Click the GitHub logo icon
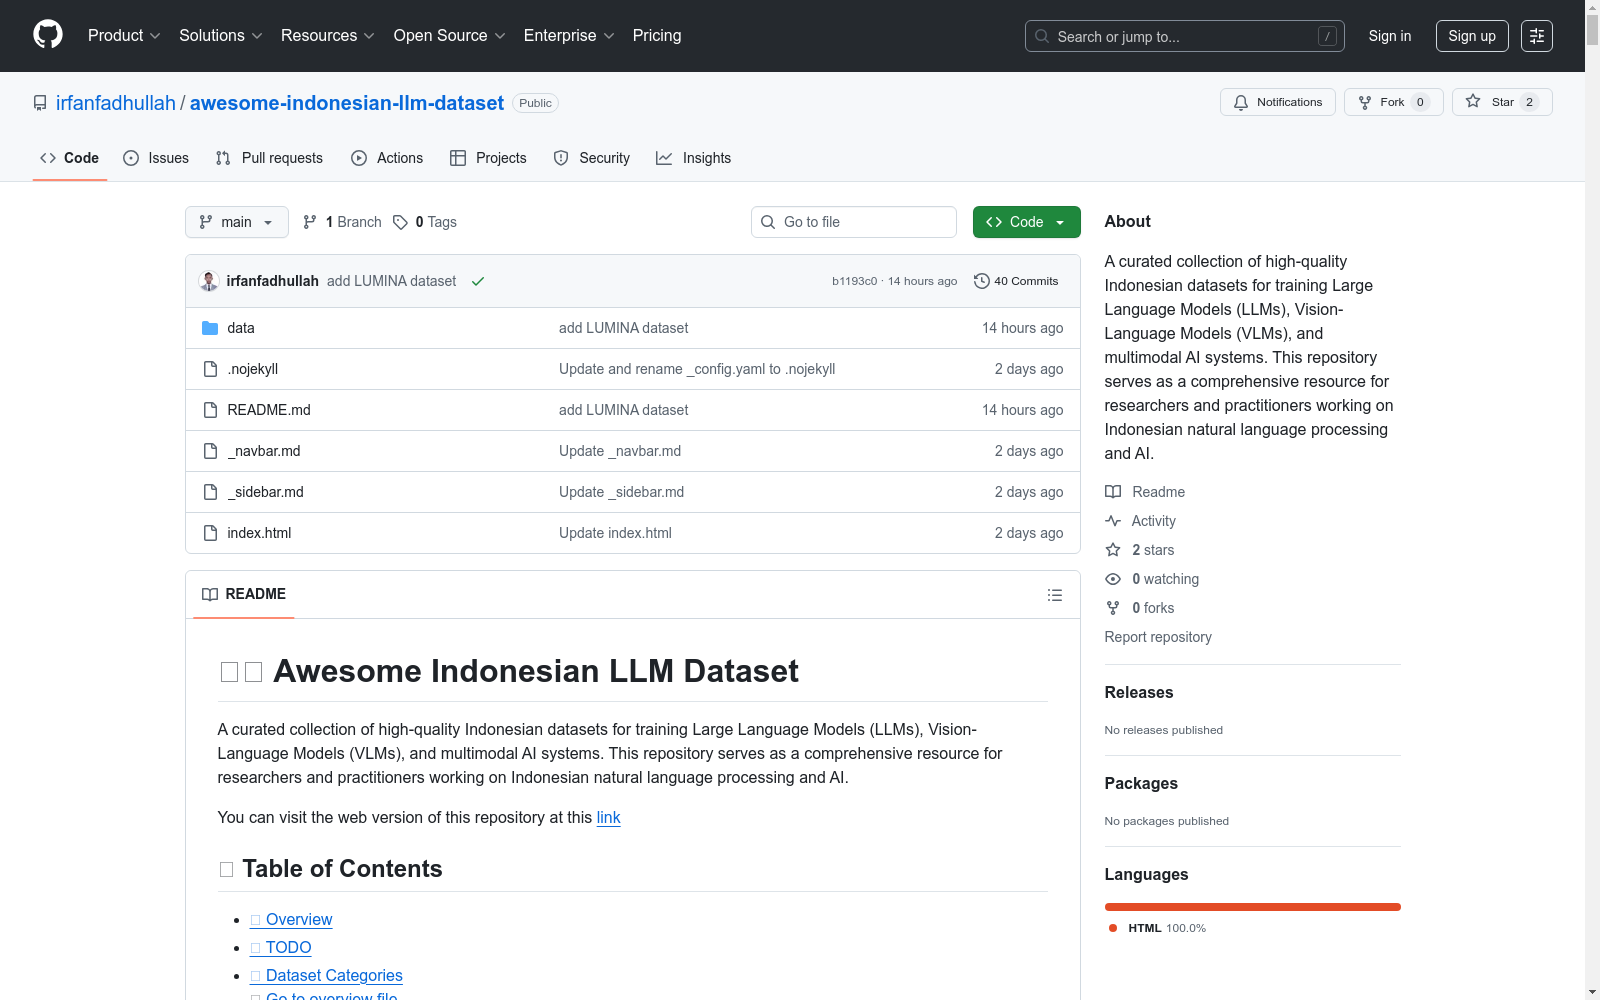 click(x=48, y=35)
